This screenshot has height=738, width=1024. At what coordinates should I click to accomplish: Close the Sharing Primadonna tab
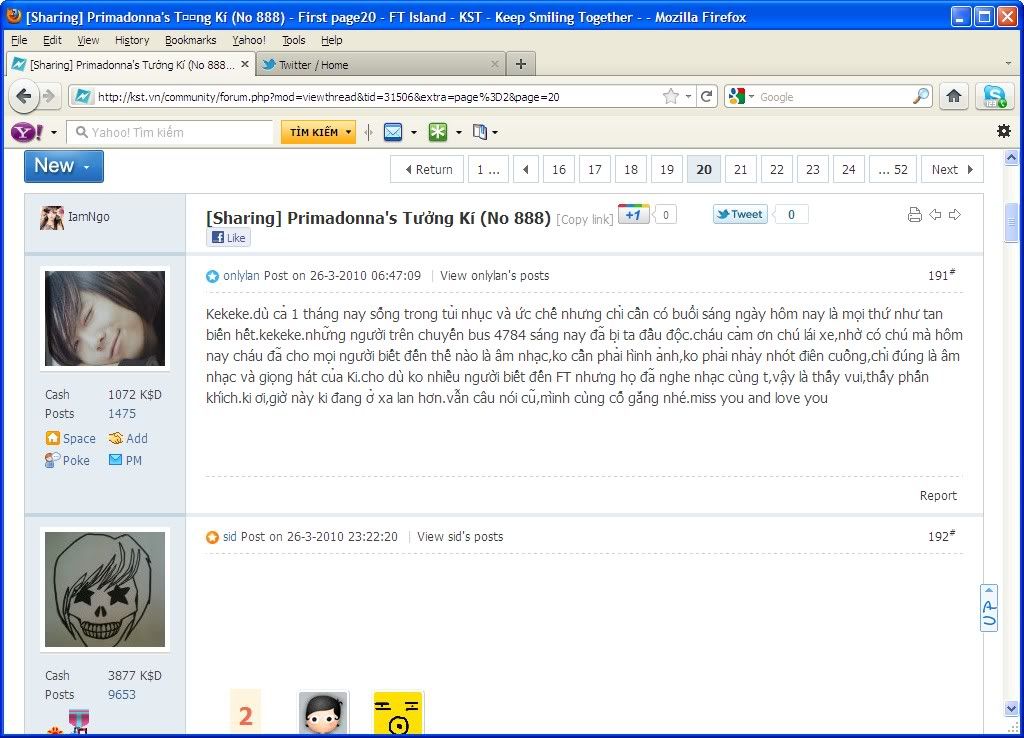point(245,64)
